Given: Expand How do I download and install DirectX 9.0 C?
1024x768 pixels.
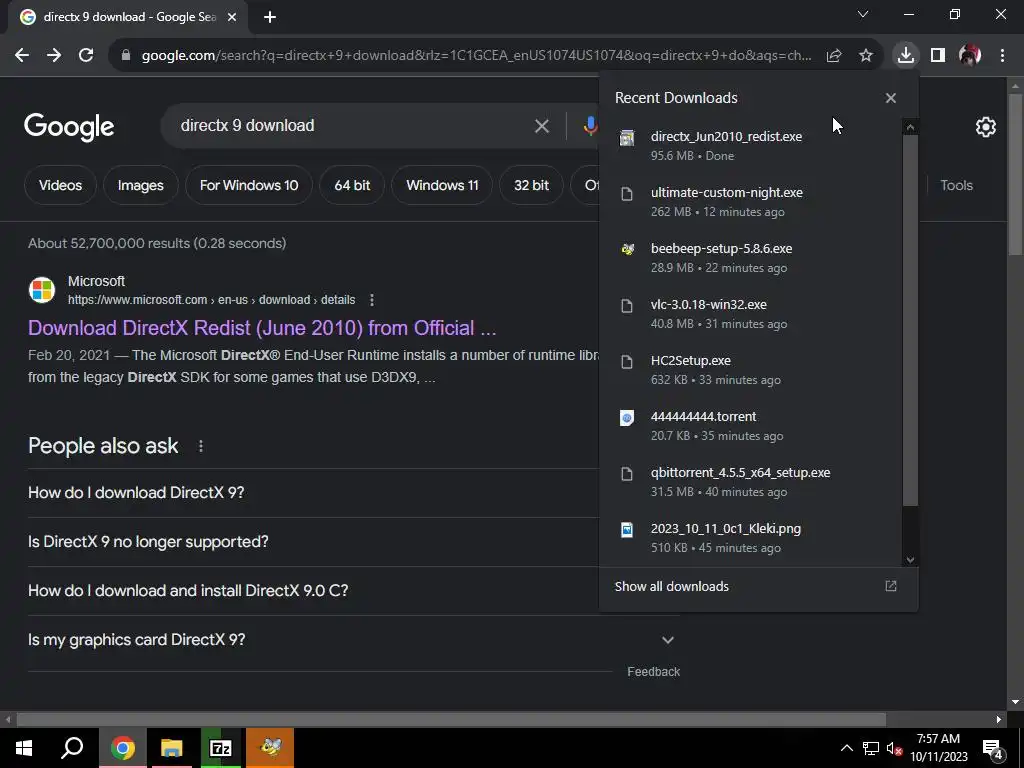Looking at the screenshot, I should 313,590.
